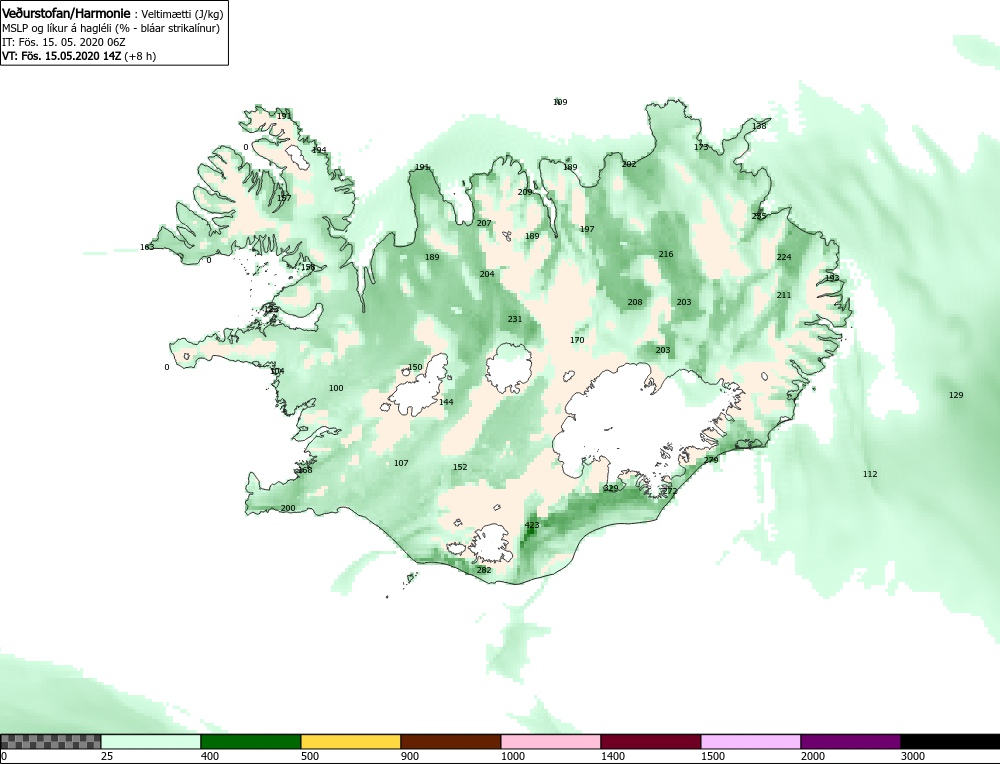Click the 'IT: Fös. 15. 05. 2020 06Z' line

click(x=64, y=42)
